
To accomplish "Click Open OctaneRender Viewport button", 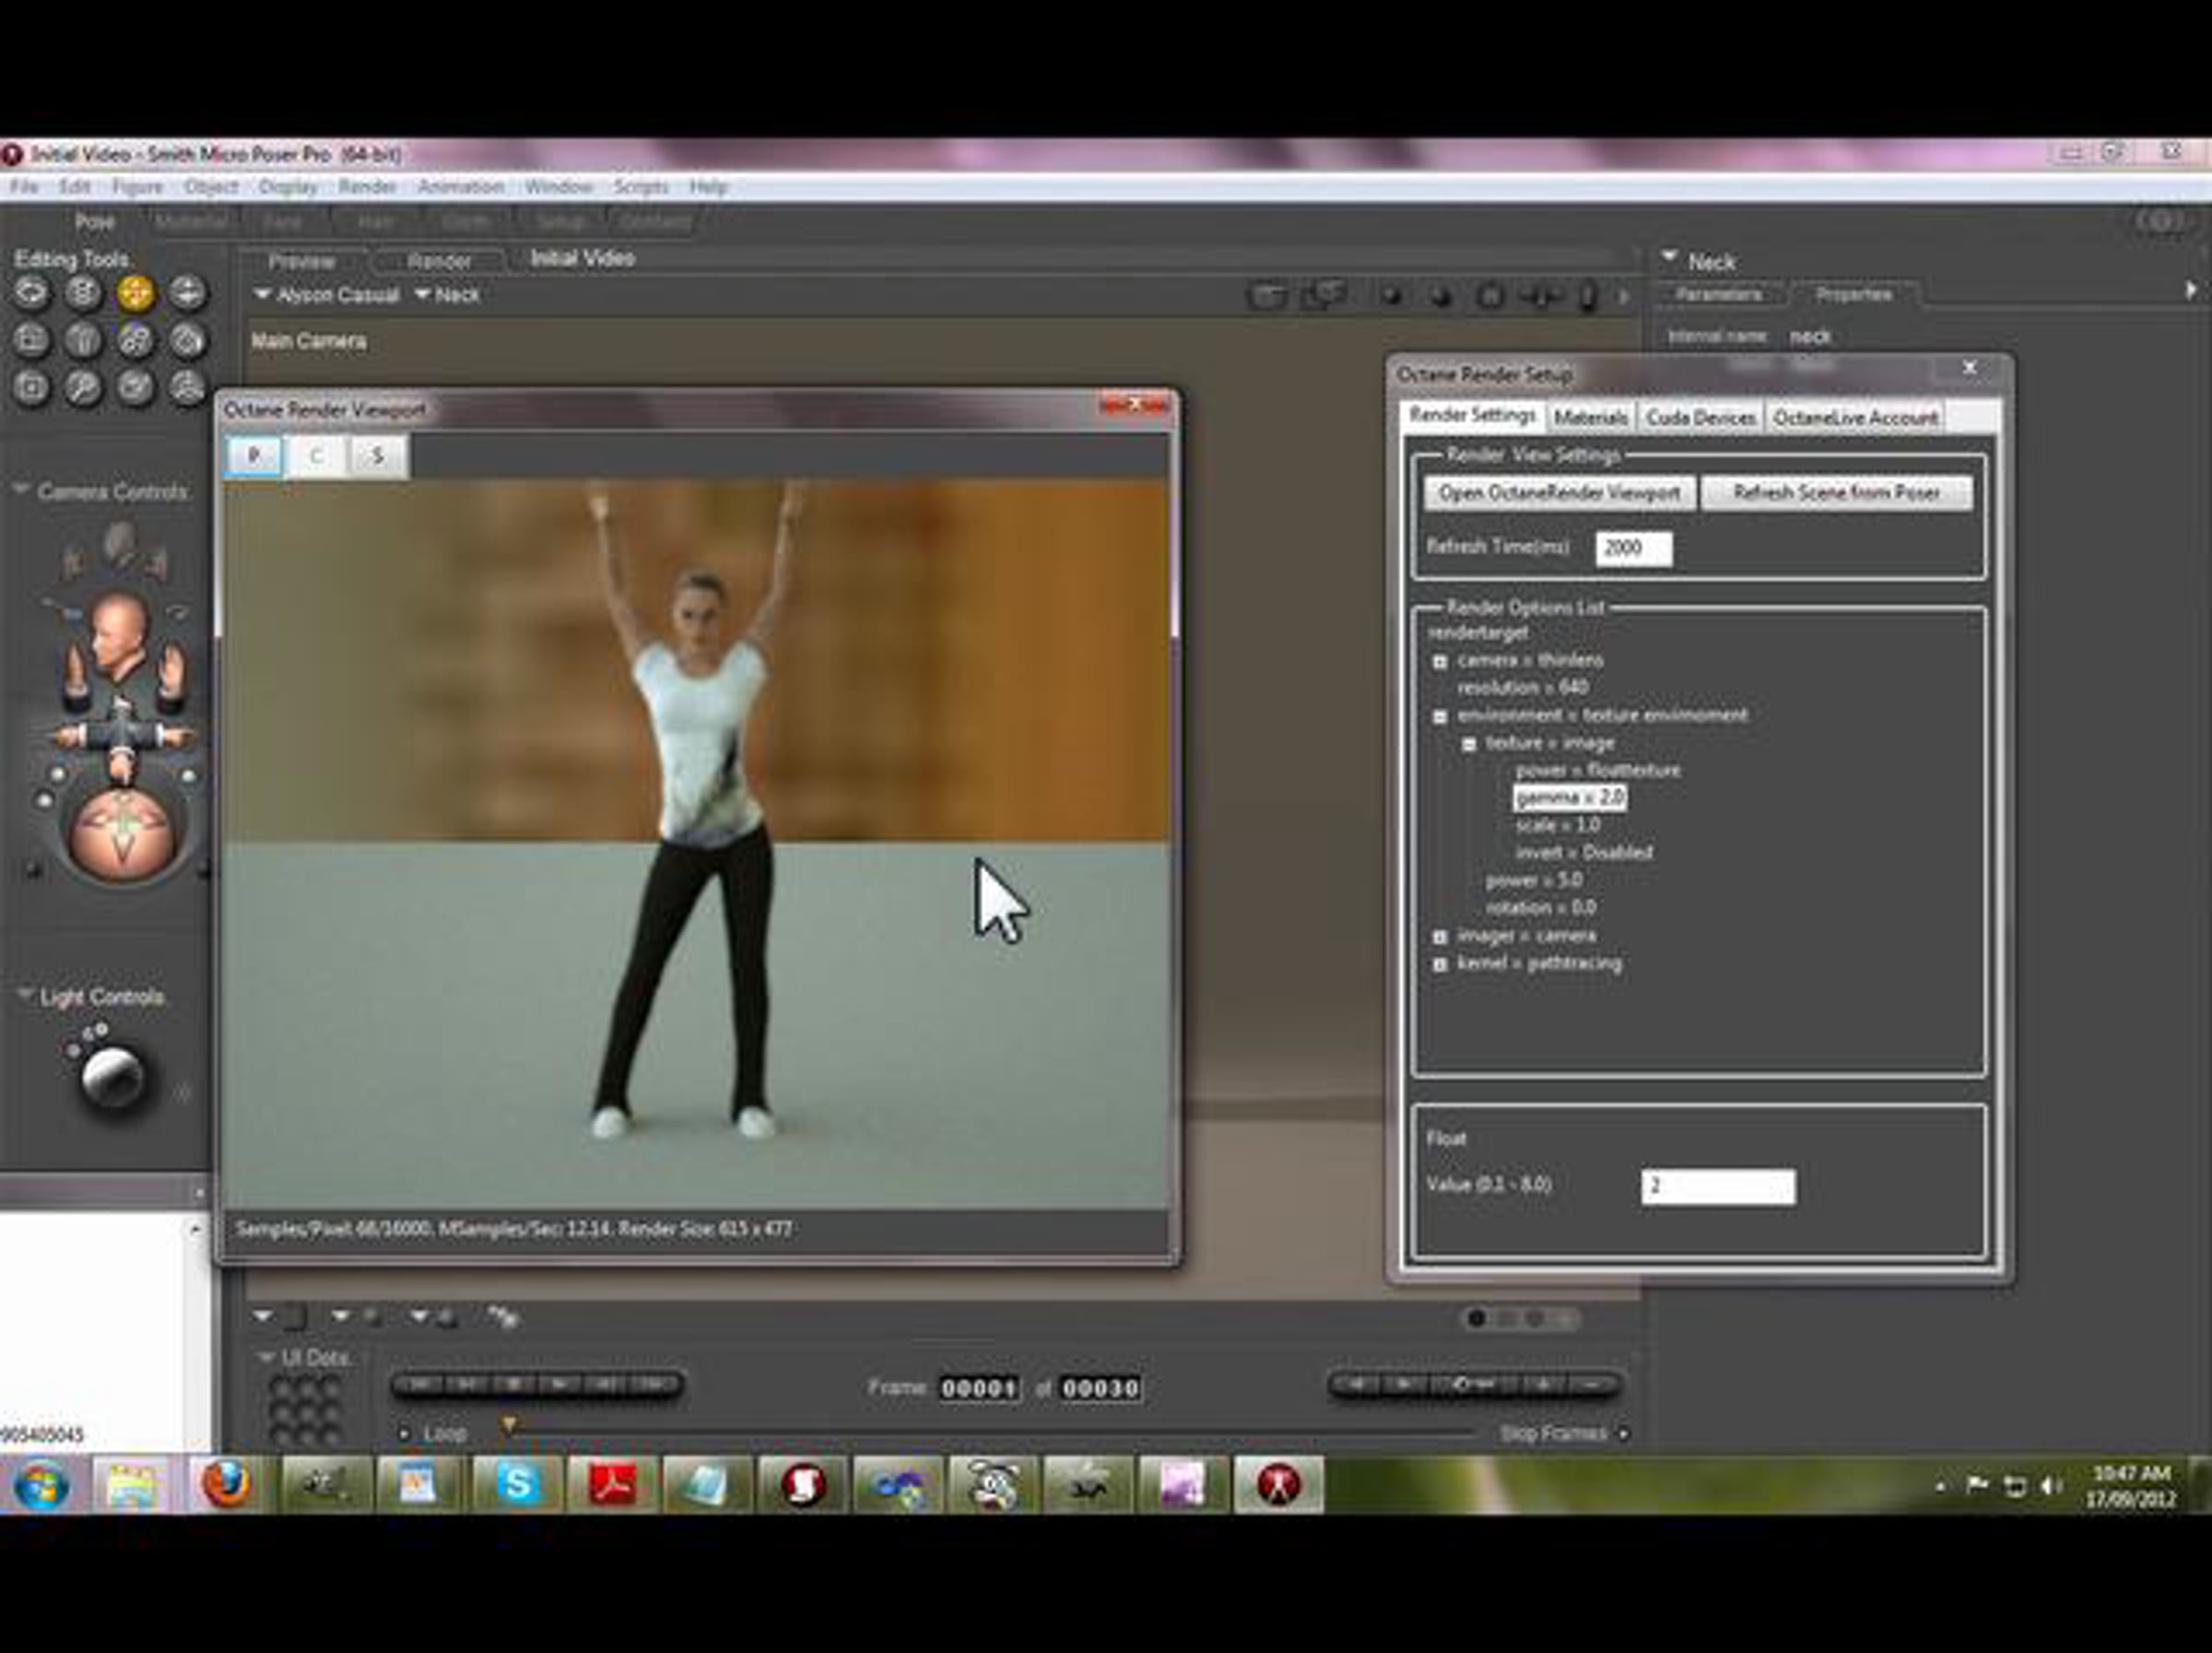I will (1559, 493).
